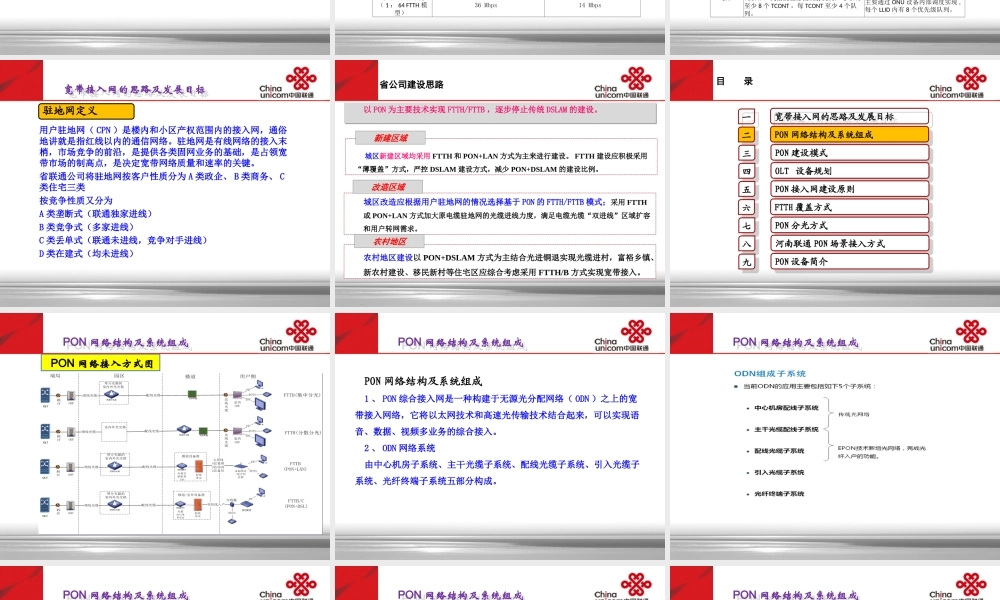1000x600 pixels.
Task: Choose contents entry OLT 设备规划
Action: coord(848,171)
